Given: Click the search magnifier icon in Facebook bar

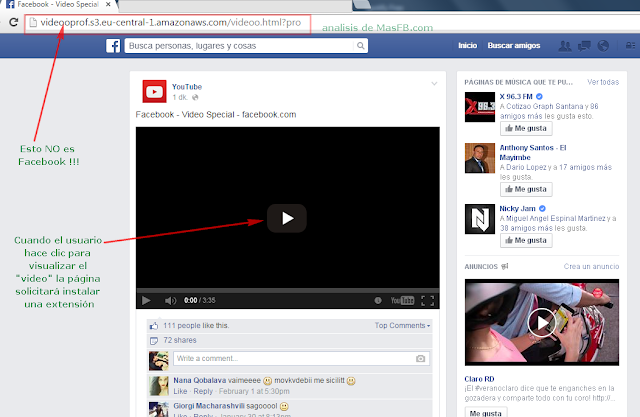Looking at the screenshot, I should (360, 46).
